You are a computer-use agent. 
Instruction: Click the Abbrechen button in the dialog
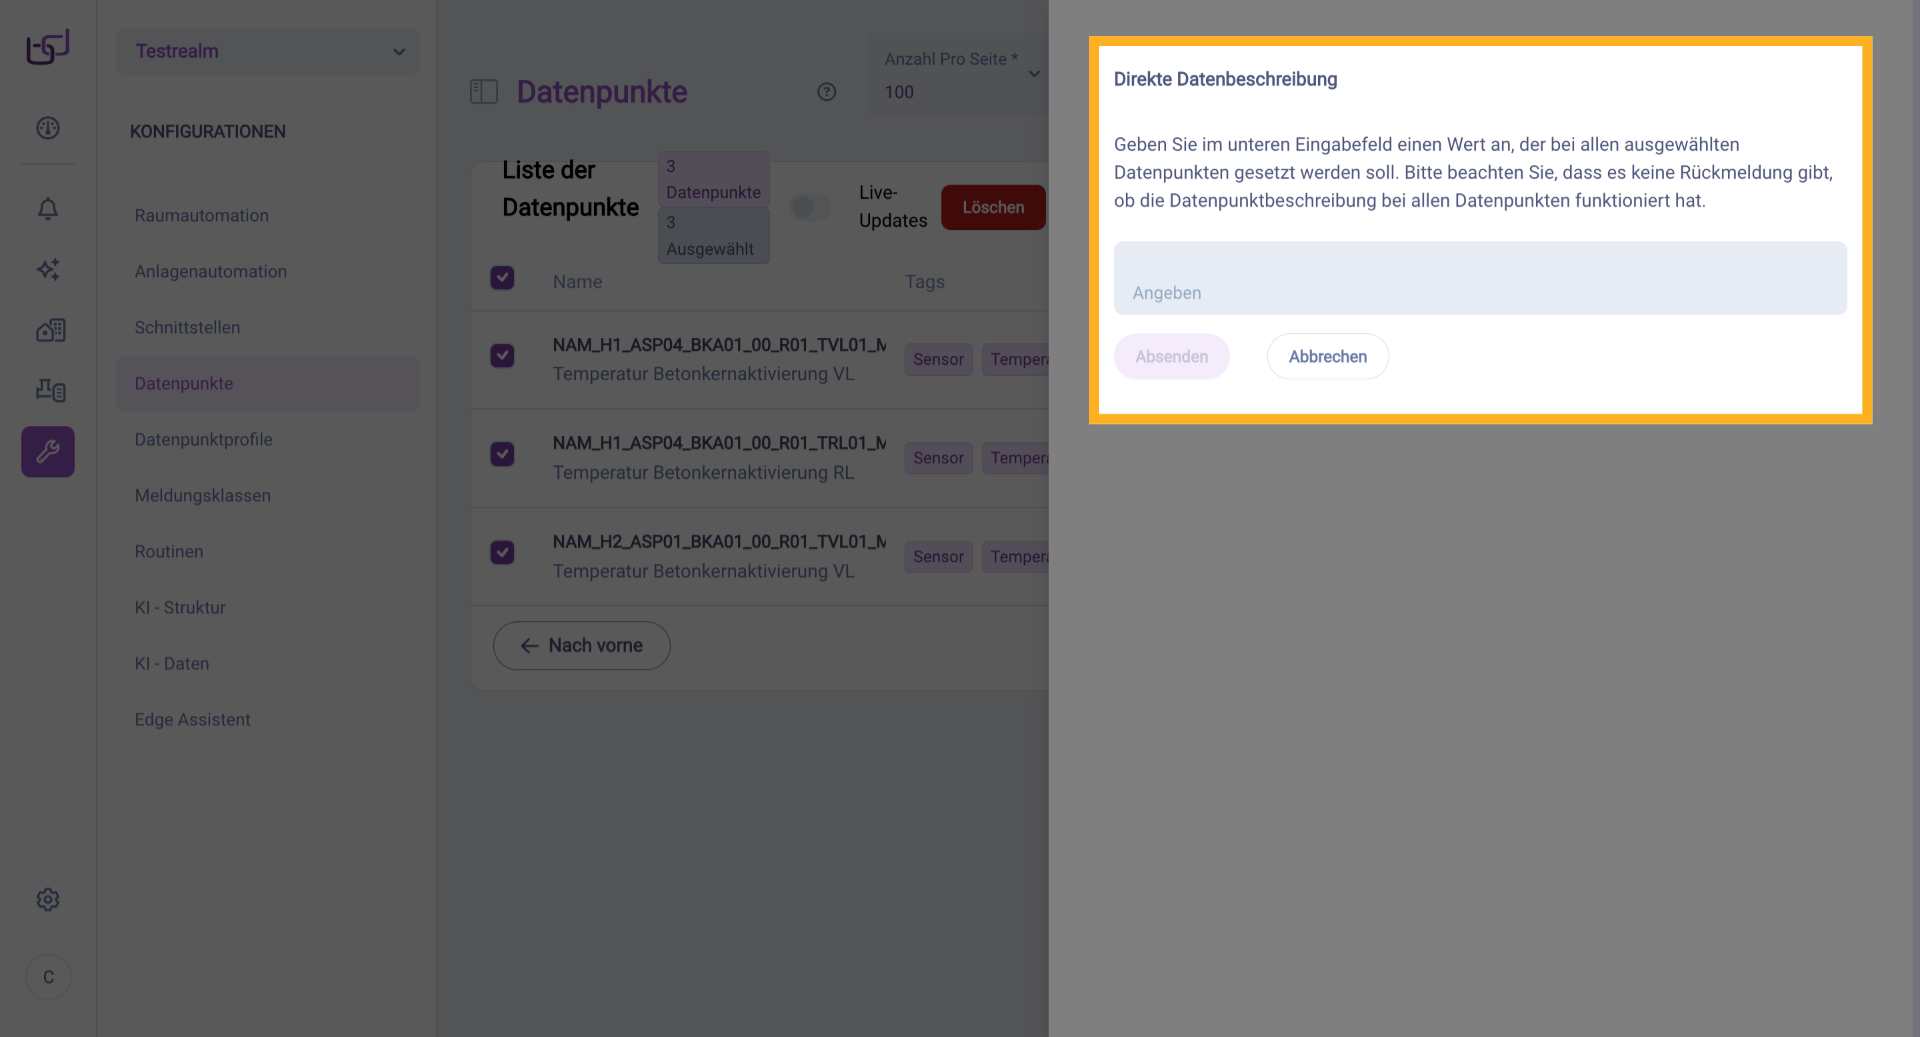[x=1327, y=356]
